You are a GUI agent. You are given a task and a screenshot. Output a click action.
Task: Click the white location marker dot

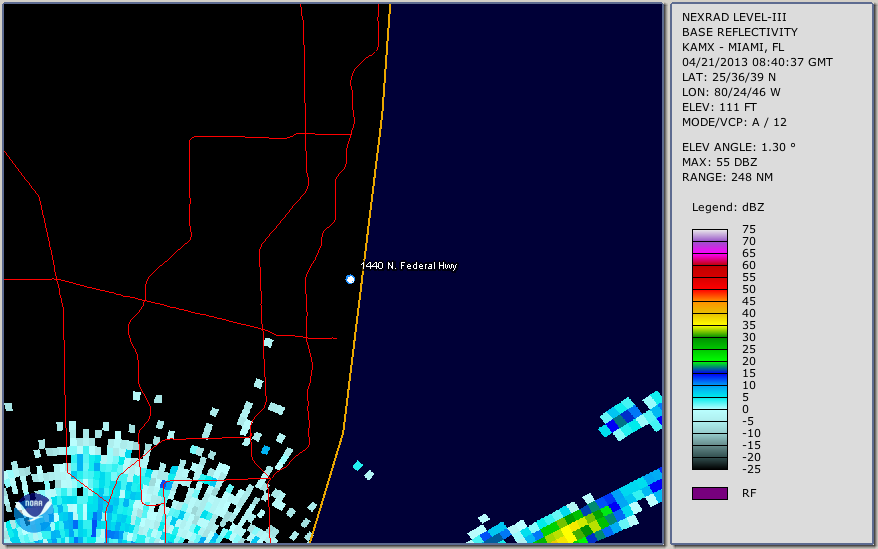coord(350,279)
